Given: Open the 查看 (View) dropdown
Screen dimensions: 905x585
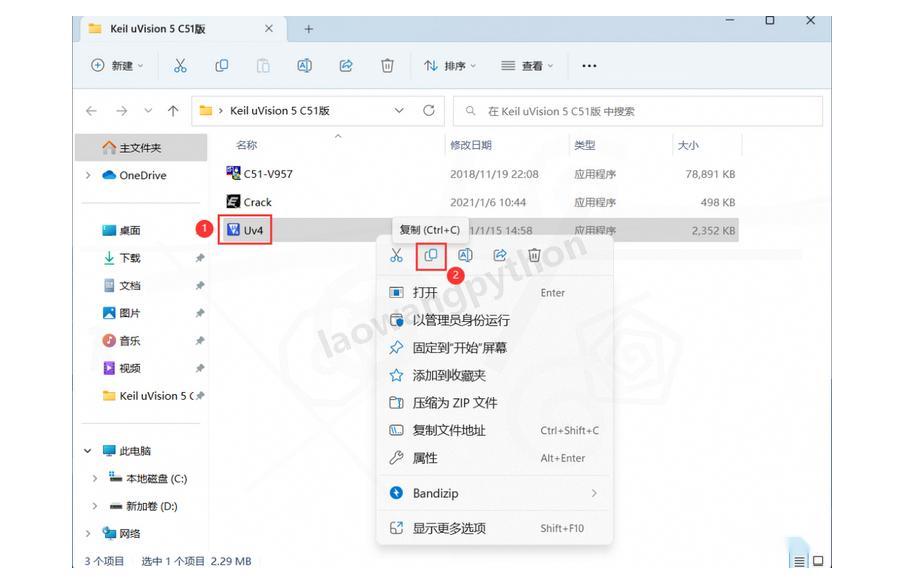Looking at the screenshot, I should click(527, 66).
